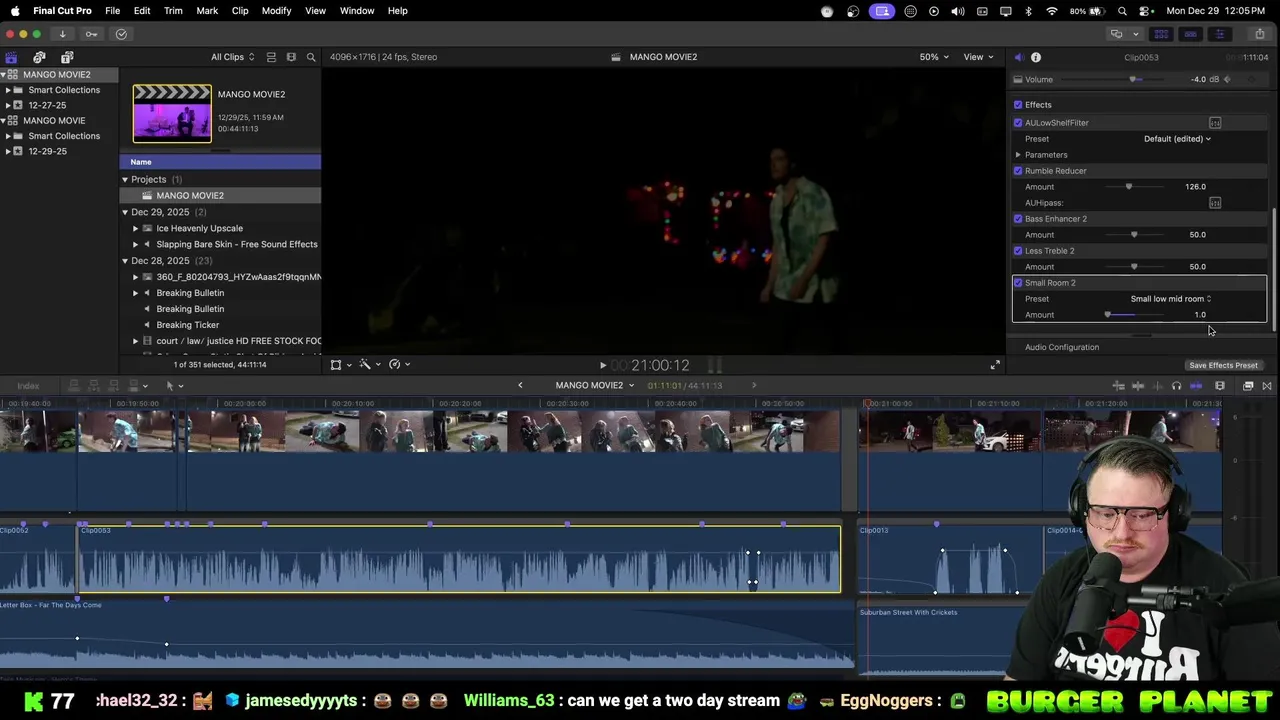Open the All Clips filter dropdown
1280x720 pixels.
[232, 57]
